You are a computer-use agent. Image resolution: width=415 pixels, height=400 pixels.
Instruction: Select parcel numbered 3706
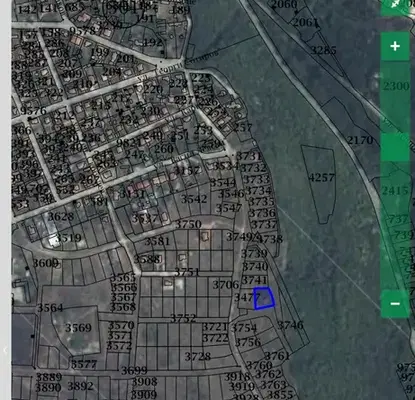(x=226, y=285)
